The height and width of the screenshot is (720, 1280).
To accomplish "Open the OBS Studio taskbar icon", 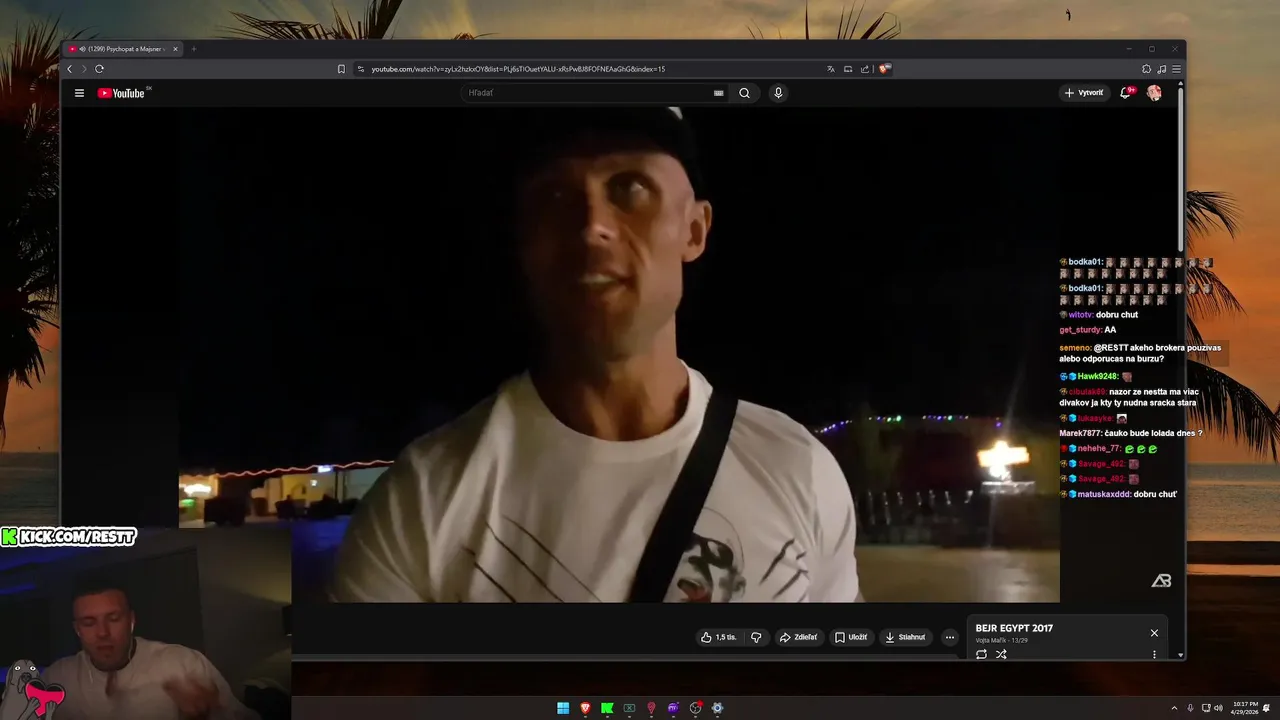I will tap(695, 708).
